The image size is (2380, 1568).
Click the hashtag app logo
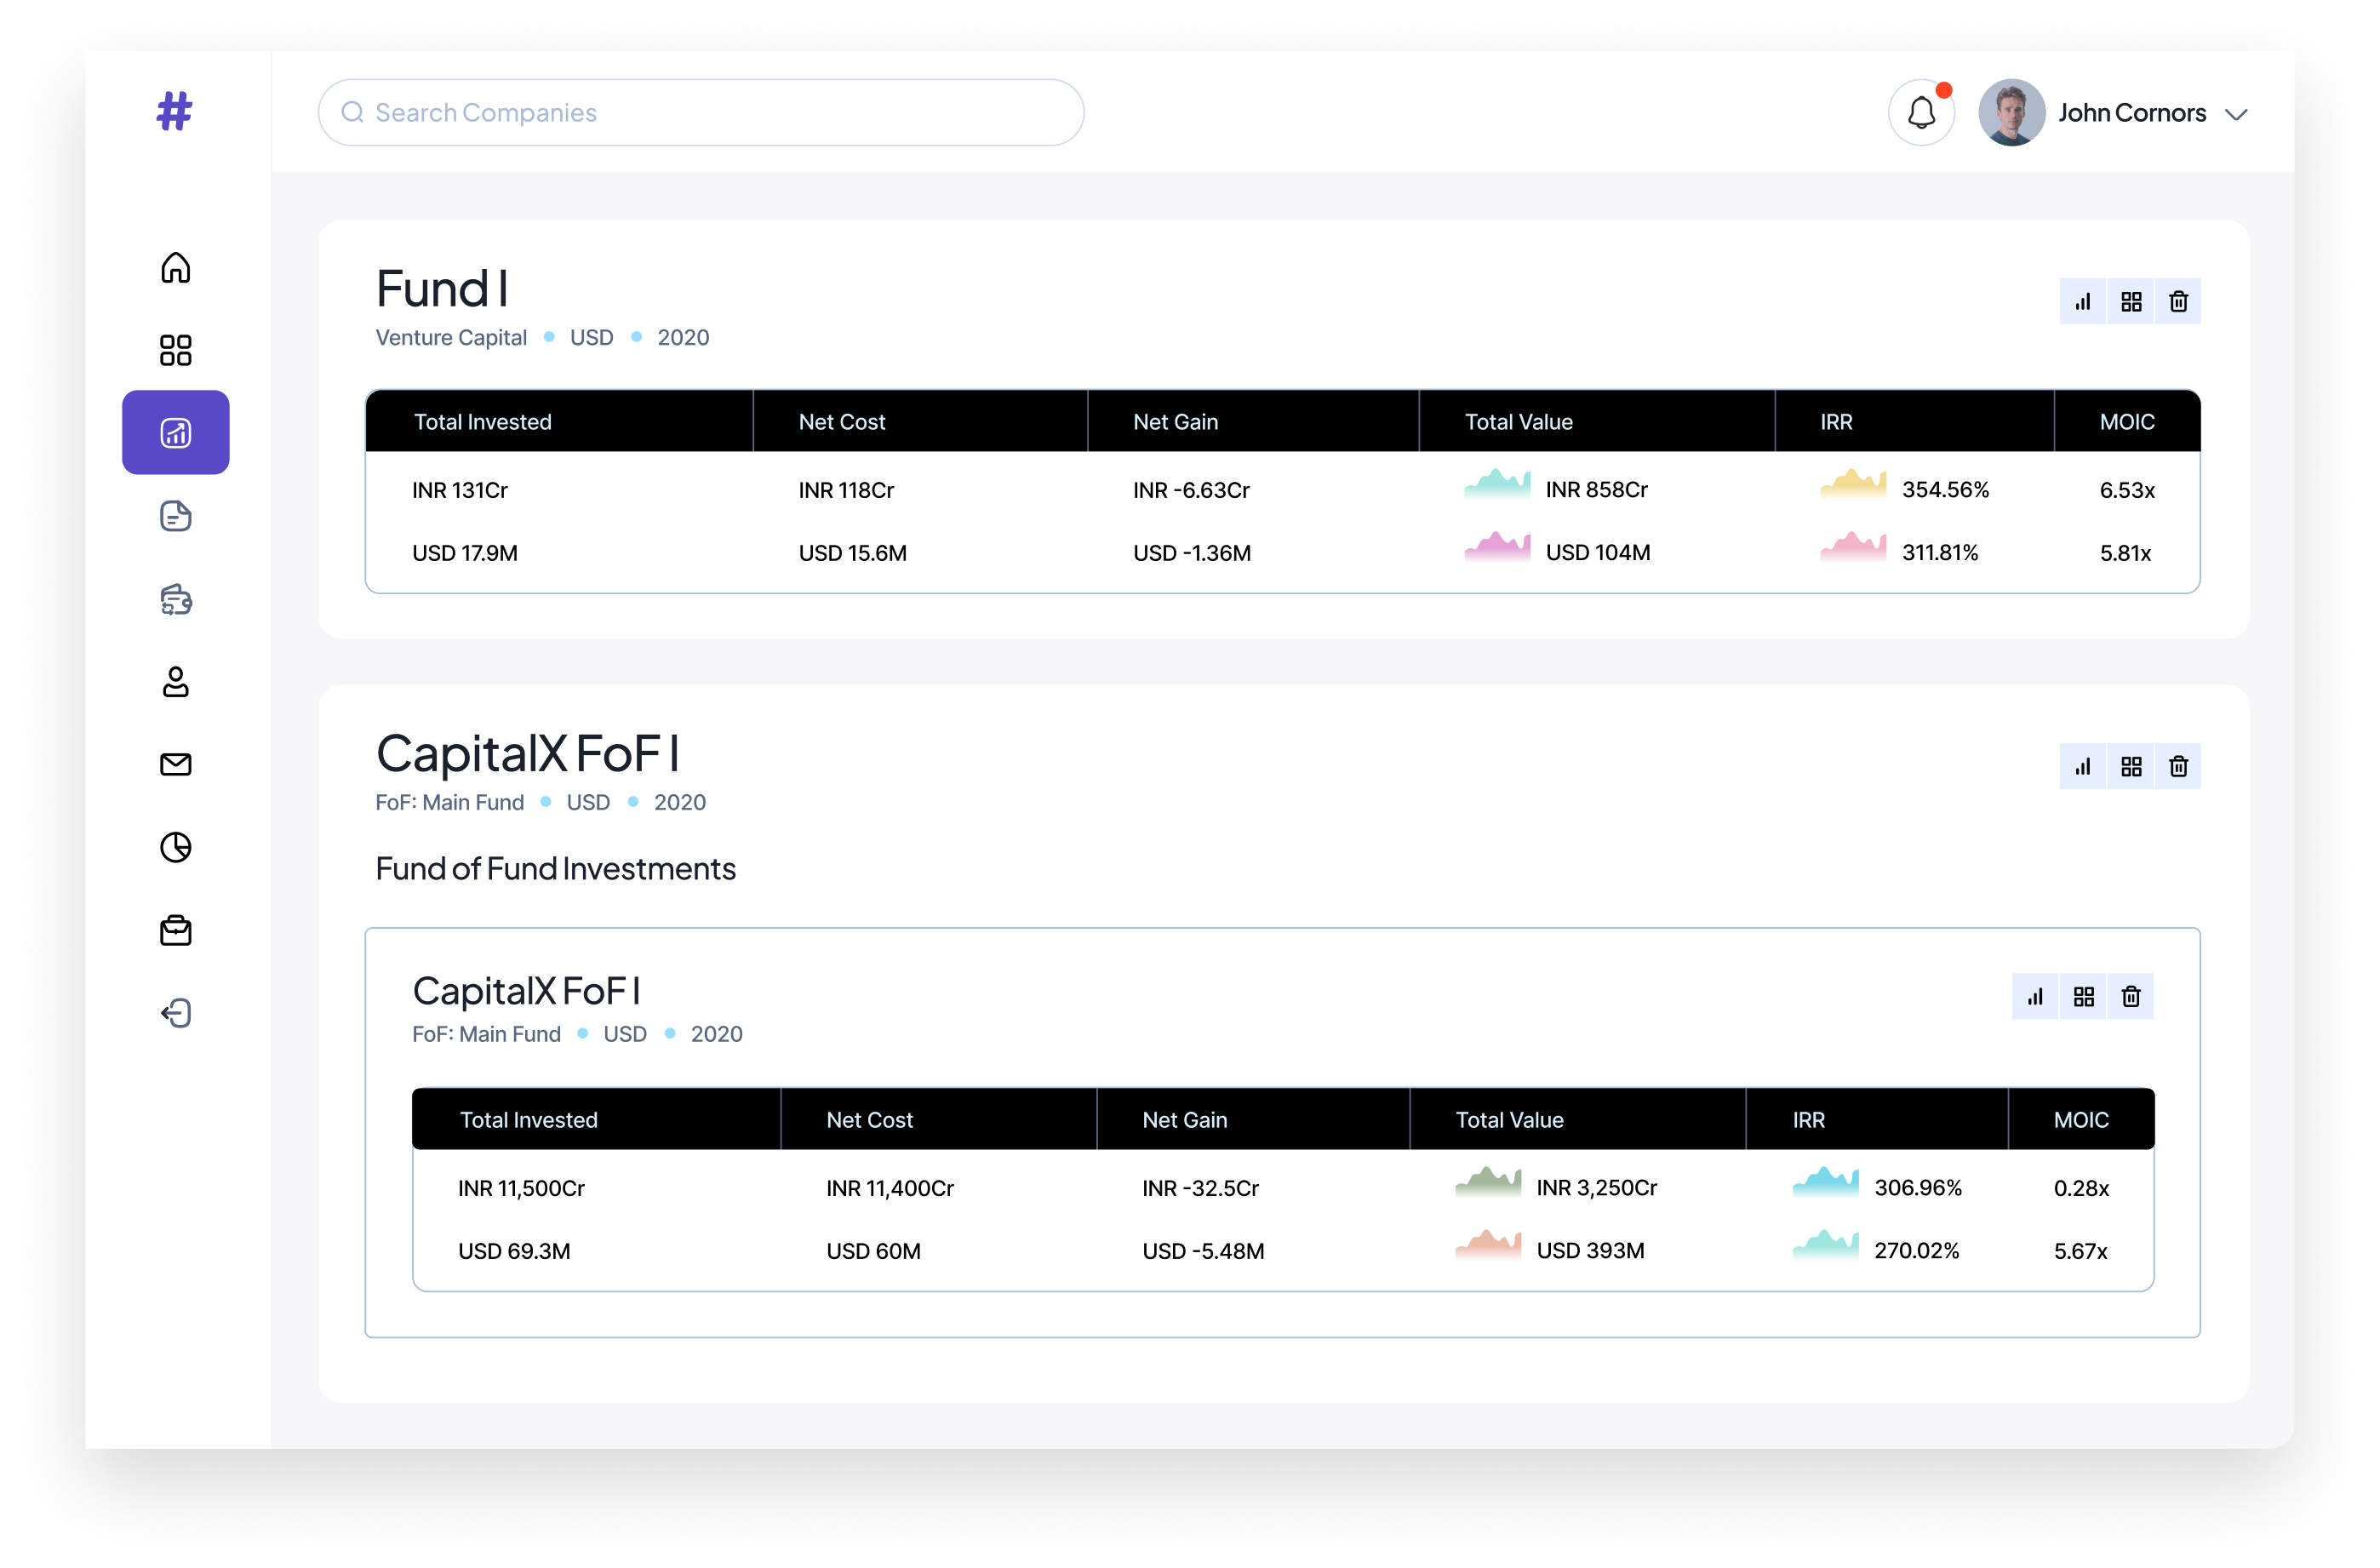click(175, 111)
